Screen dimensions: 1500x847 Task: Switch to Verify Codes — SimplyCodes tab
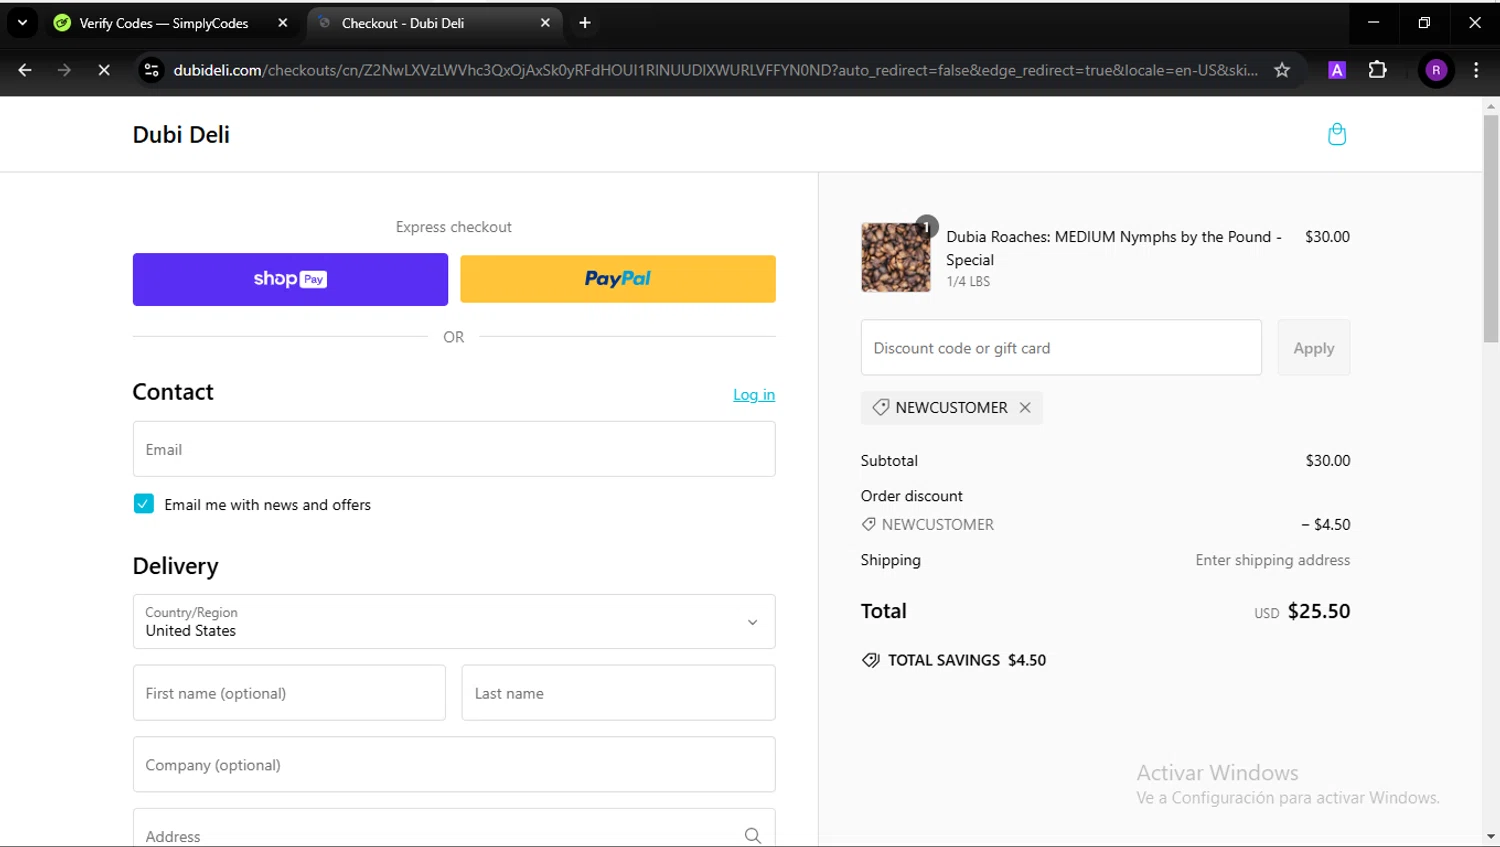172,23
